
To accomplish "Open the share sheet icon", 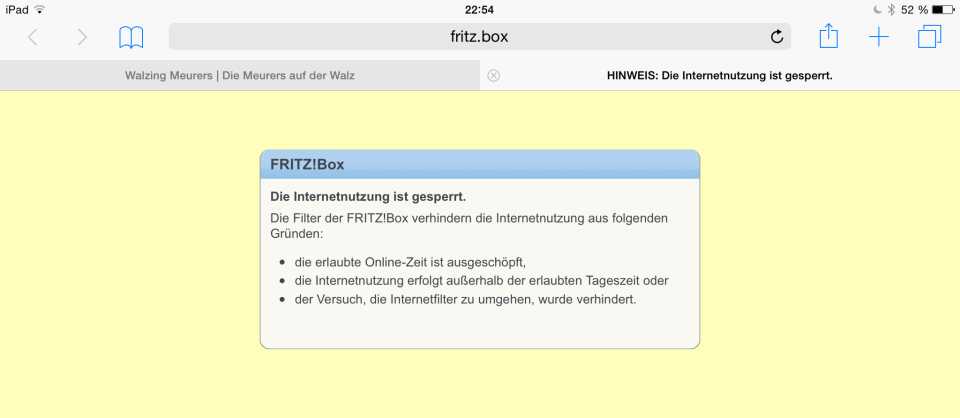I will coord(828,36).
